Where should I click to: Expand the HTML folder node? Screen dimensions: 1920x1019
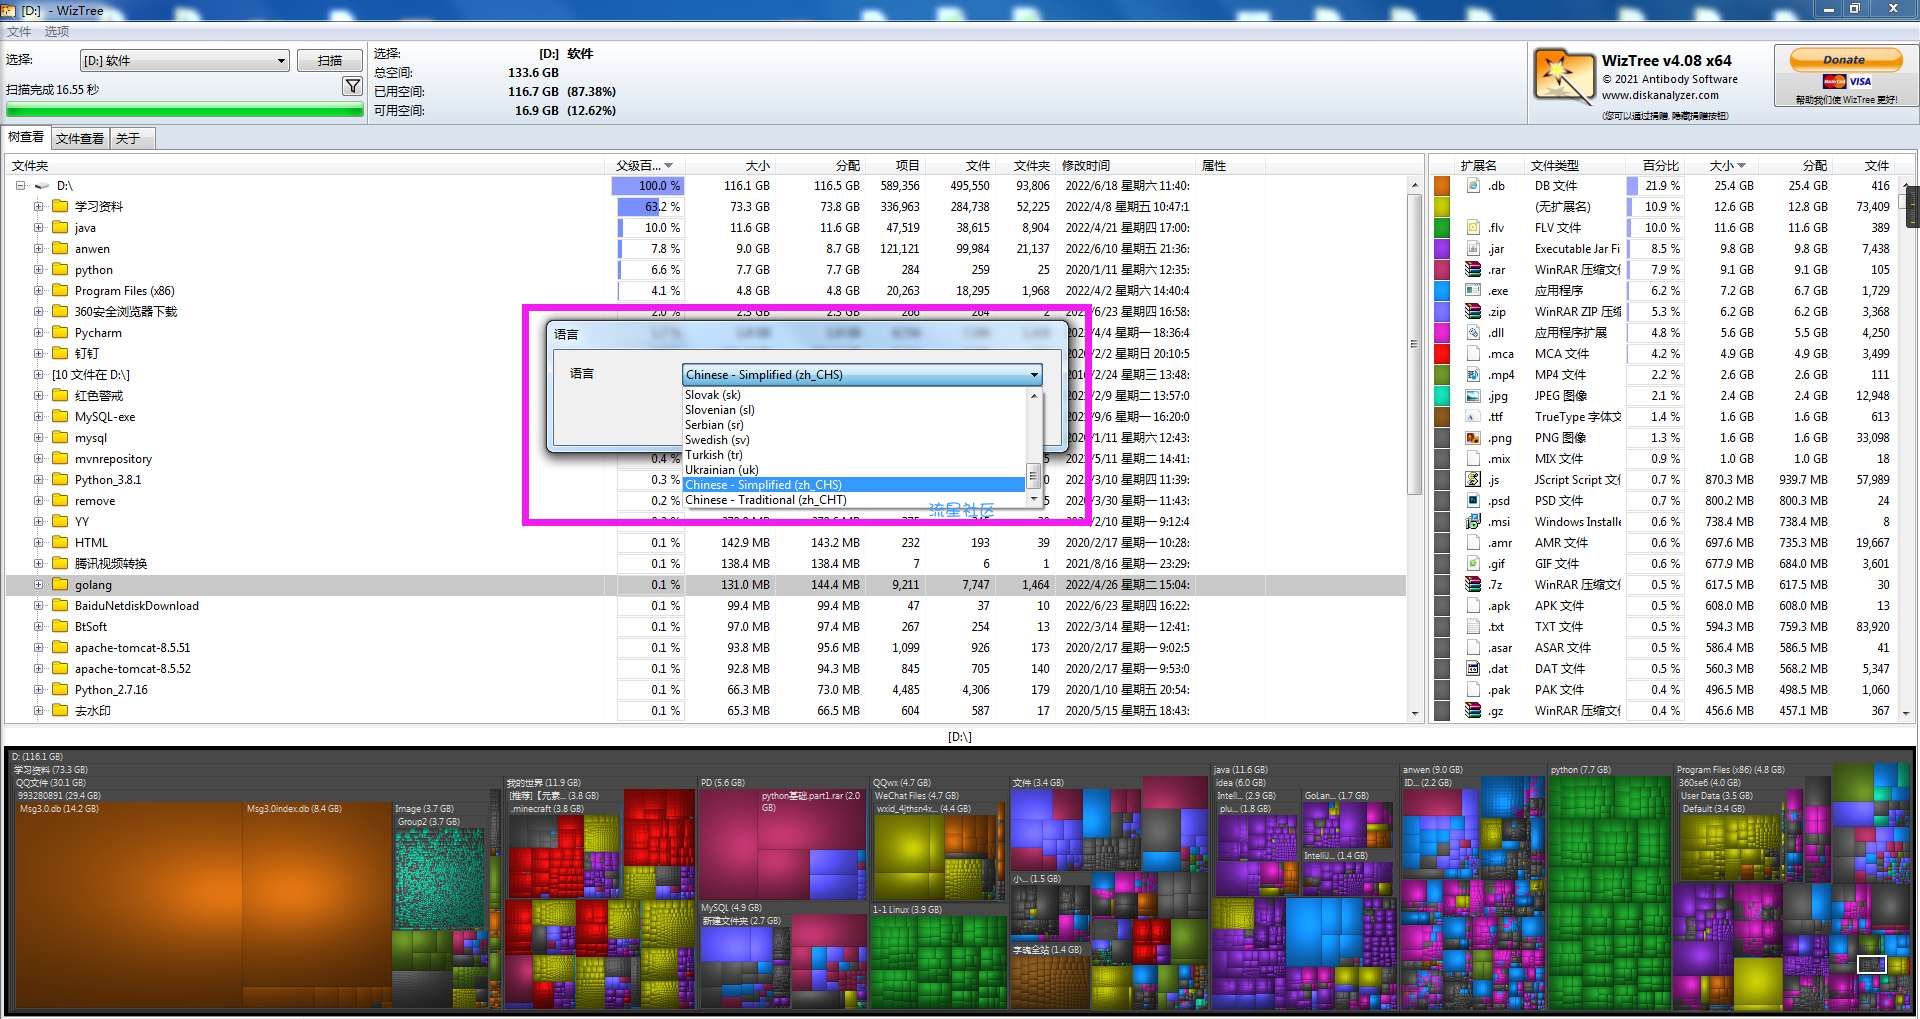[x=38, y=543]
